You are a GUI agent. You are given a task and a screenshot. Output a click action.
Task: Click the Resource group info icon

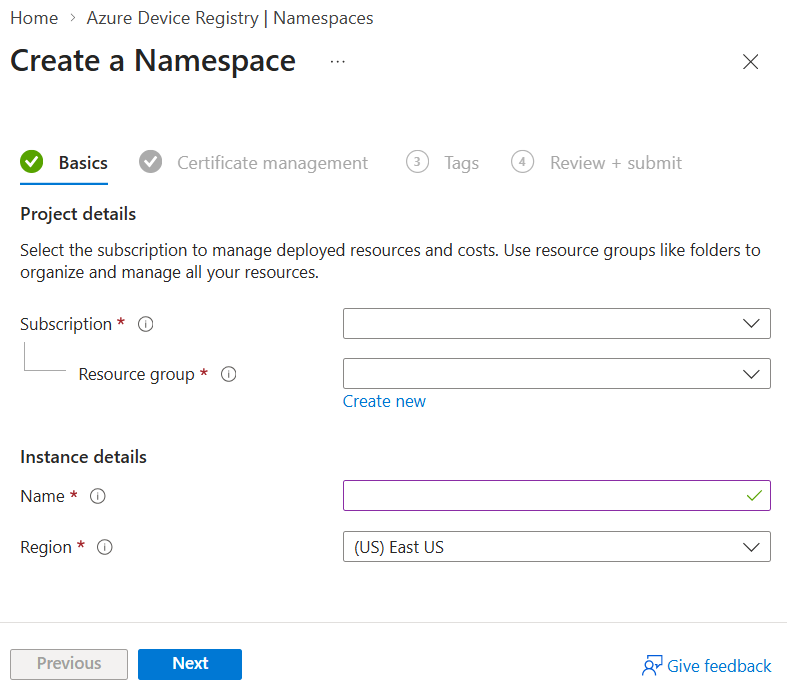pos(228,374)
